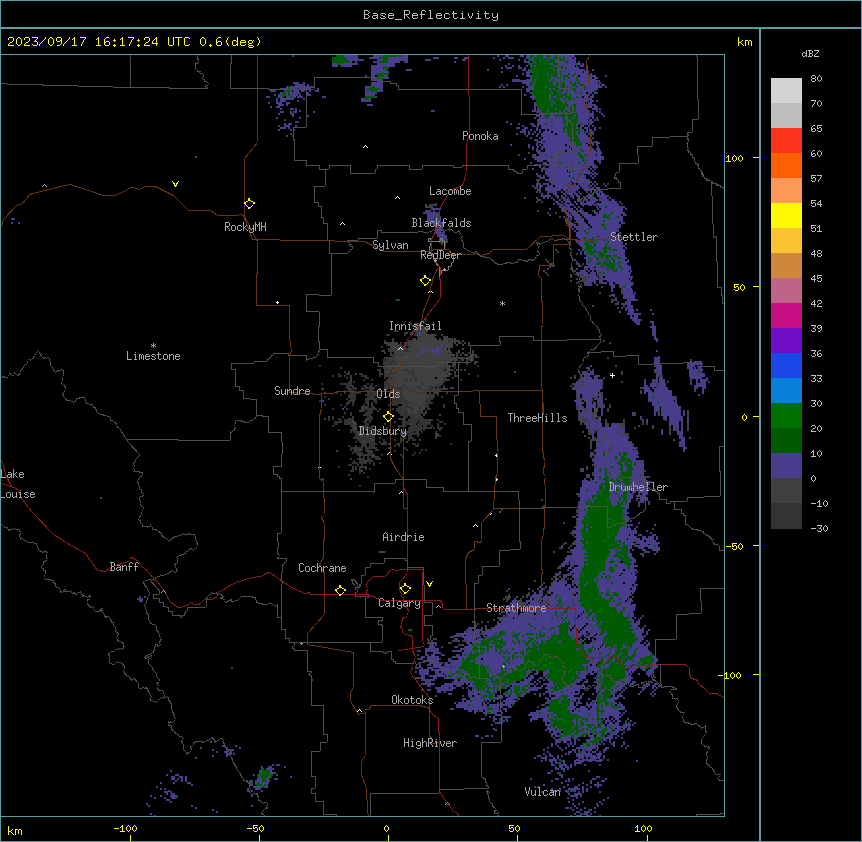Click yellow diamond marker near Didsbury
The image size is (862, 842).
[x=388, y=416]
